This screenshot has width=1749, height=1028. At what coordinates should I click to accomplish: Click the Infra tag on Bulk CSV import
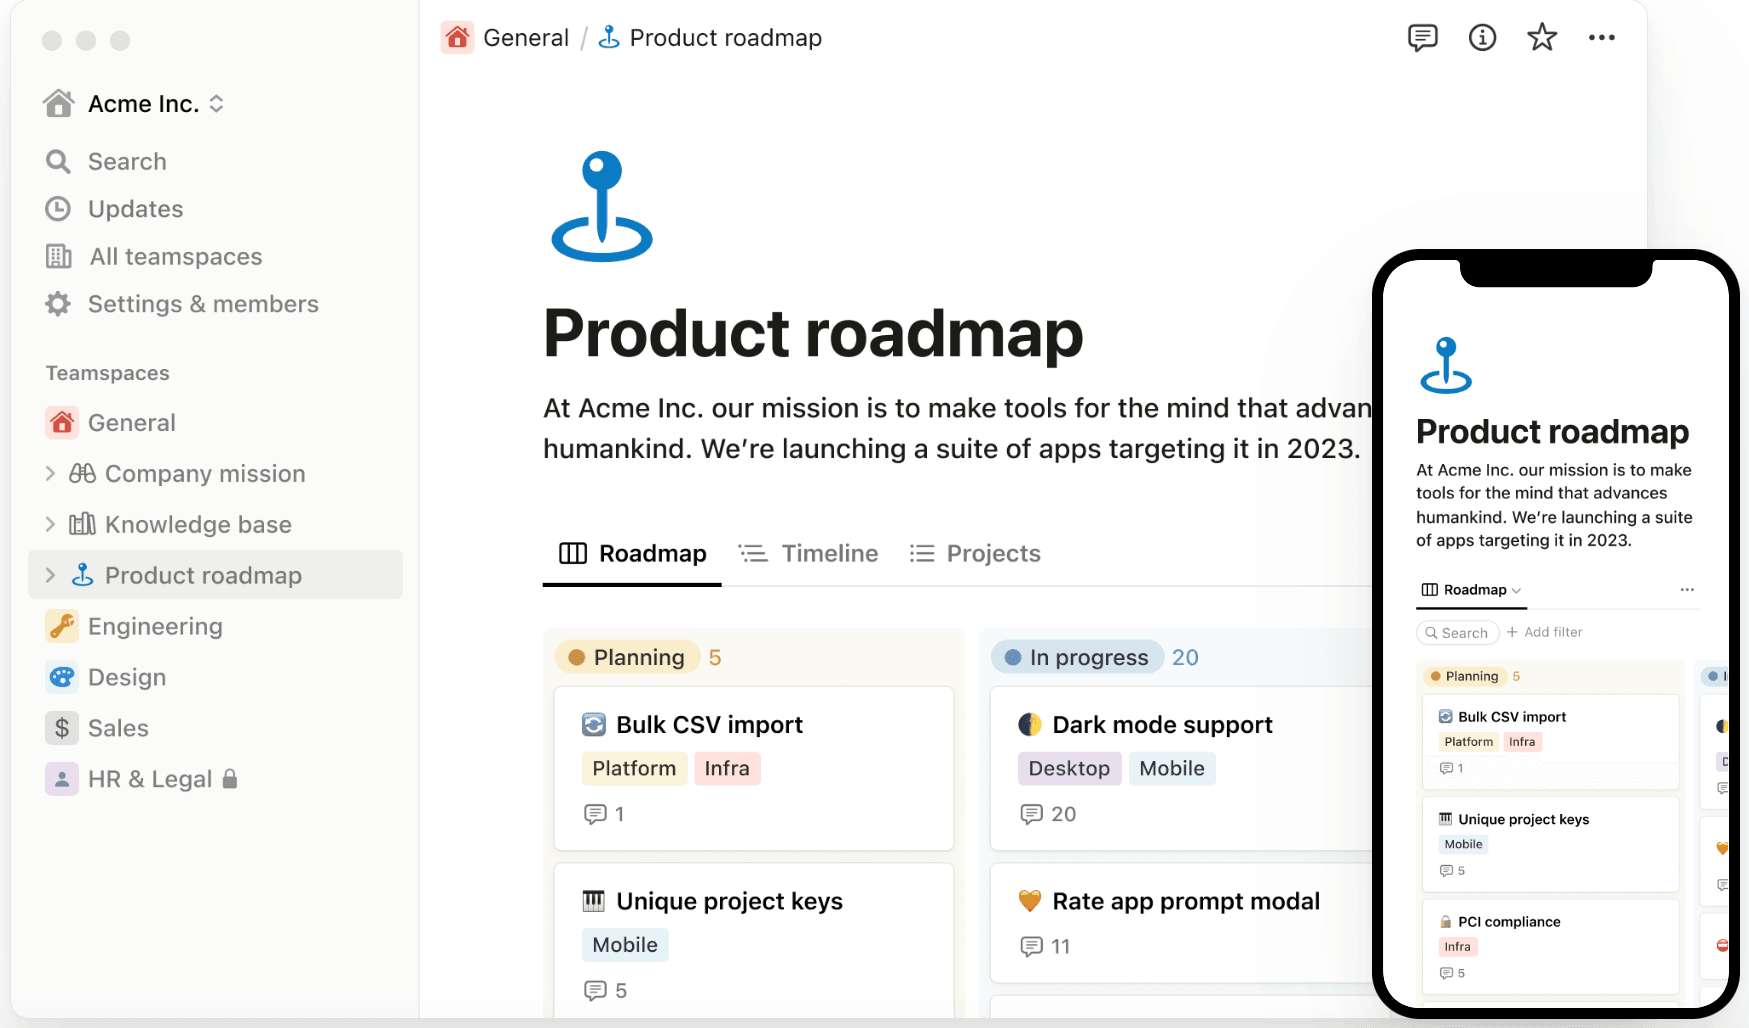(x=727, y=768)
